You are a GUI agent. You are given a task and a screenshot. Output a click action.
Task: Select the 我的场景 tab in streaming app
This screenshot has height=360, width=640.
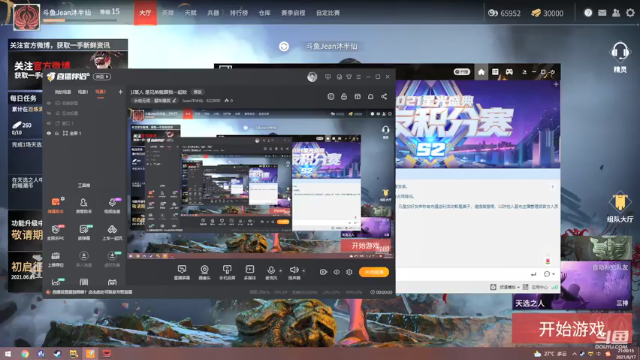tap(63, 92)
